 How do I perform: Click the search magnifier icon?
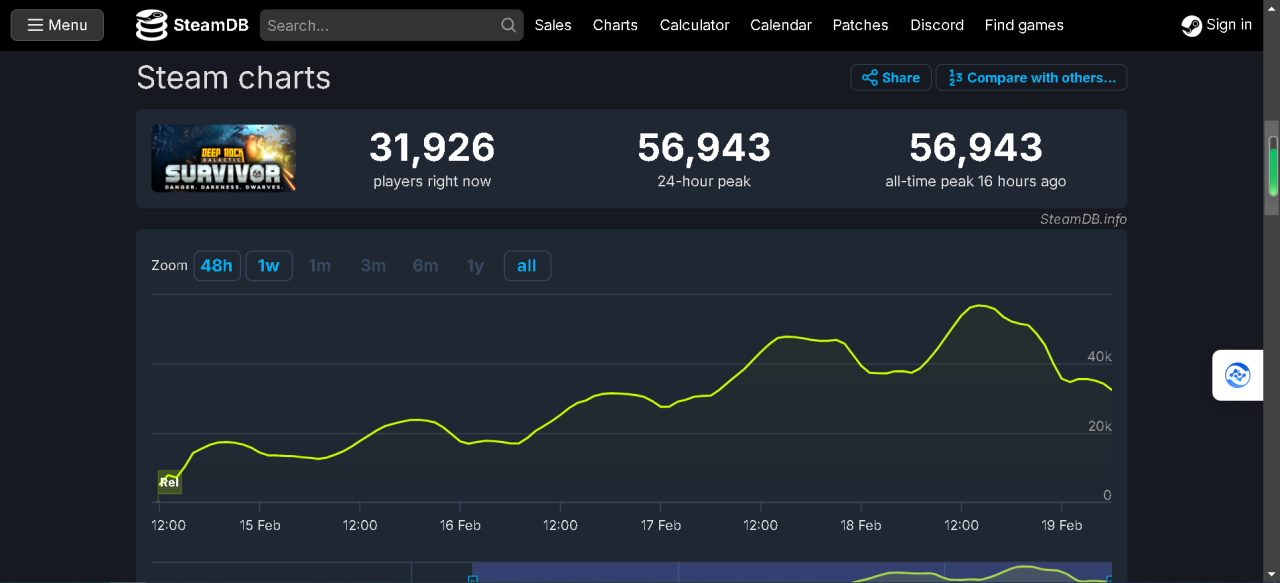click(509, 25)
